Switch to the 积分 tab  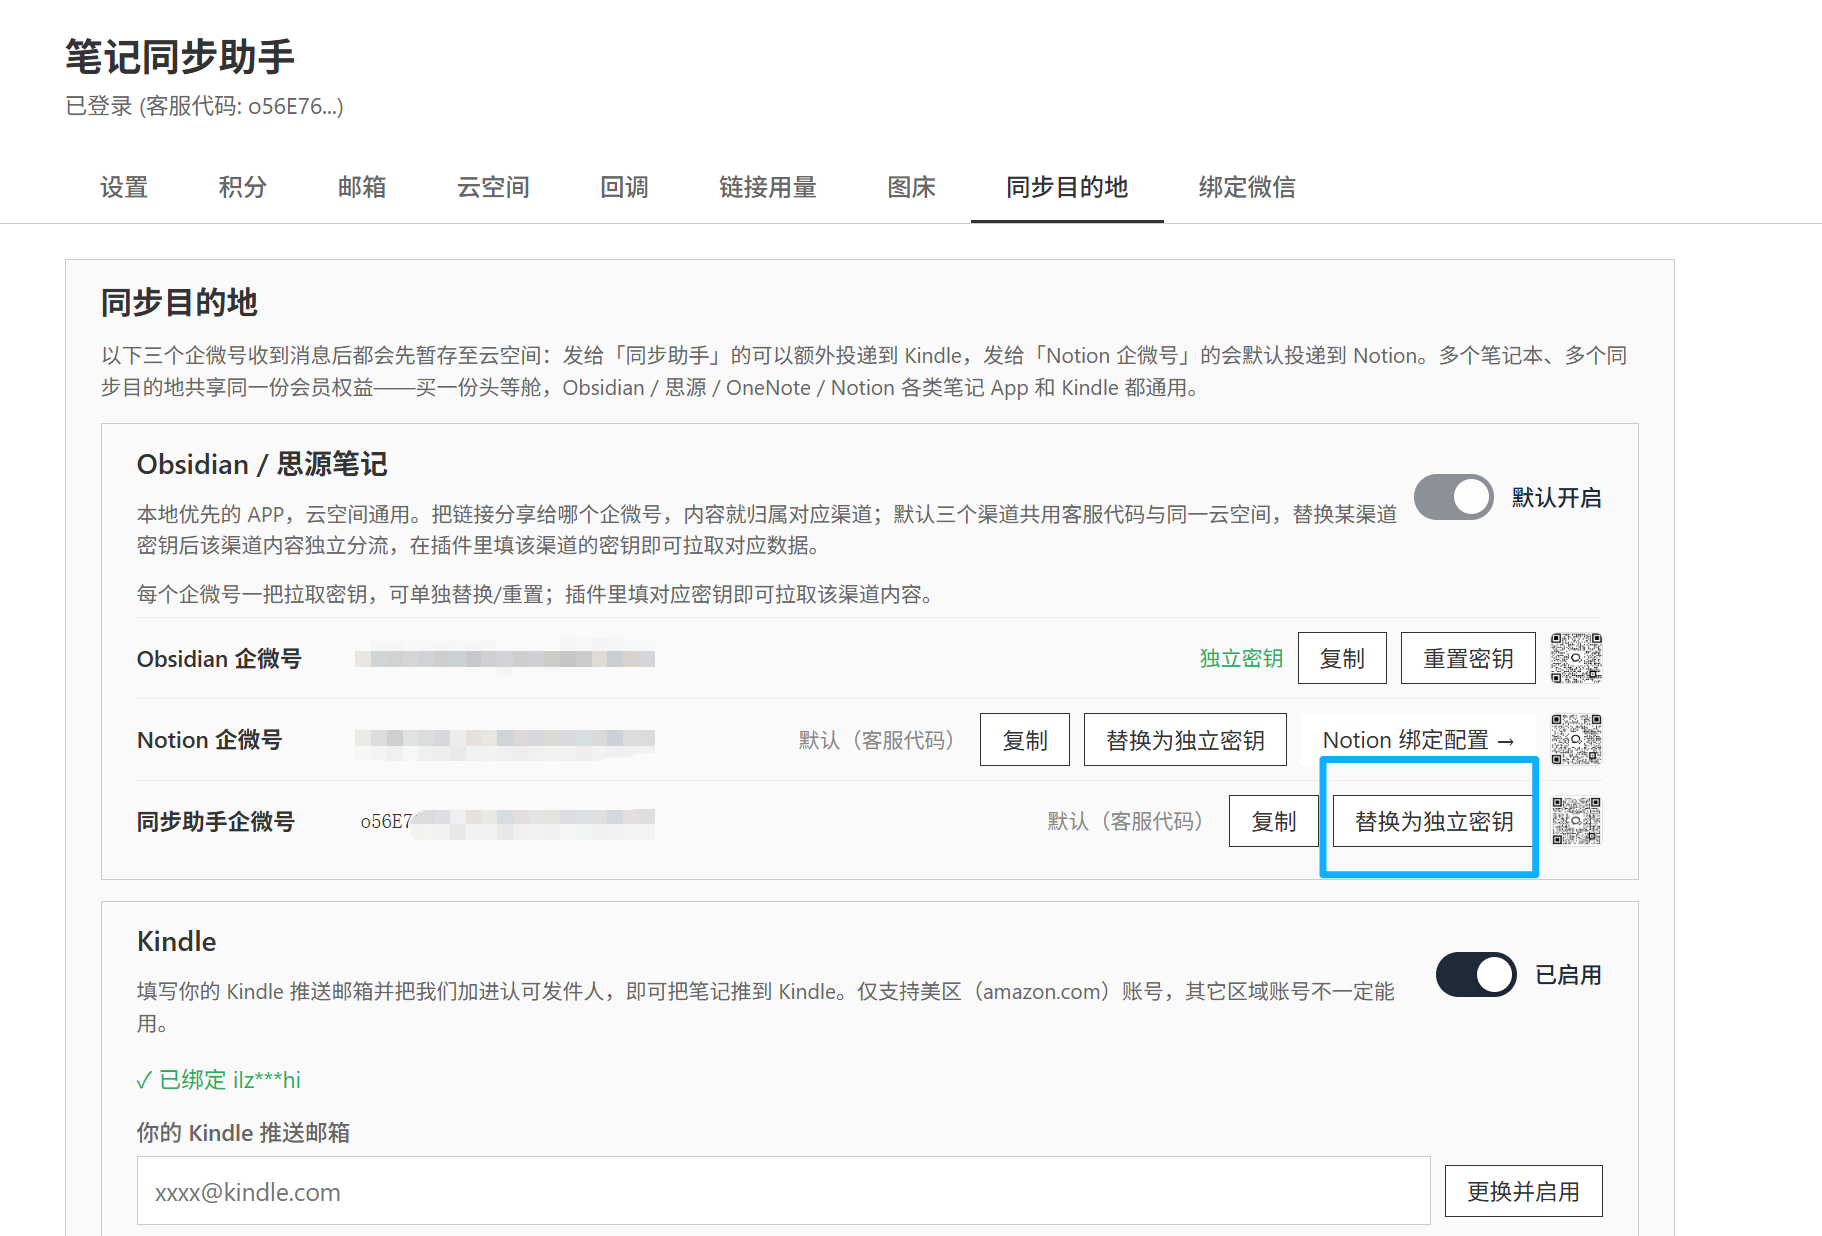tap(243, 187)
